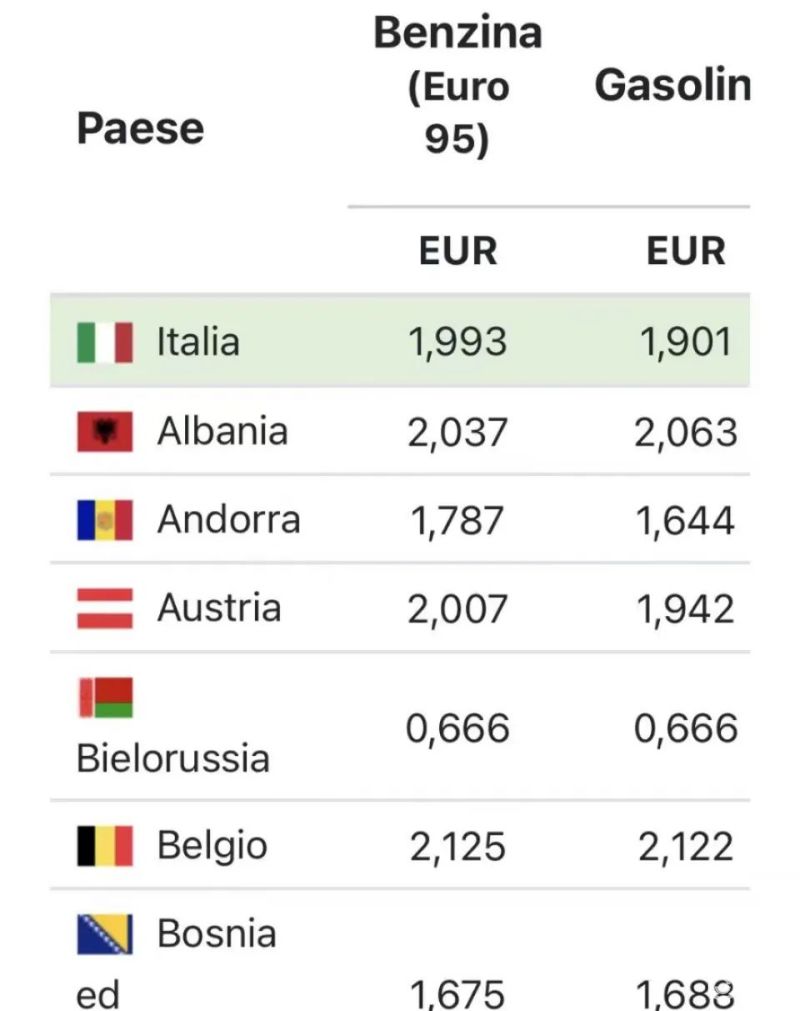
Task: Click Andorra's gasolio price 1,644
Action: point(686,521)
